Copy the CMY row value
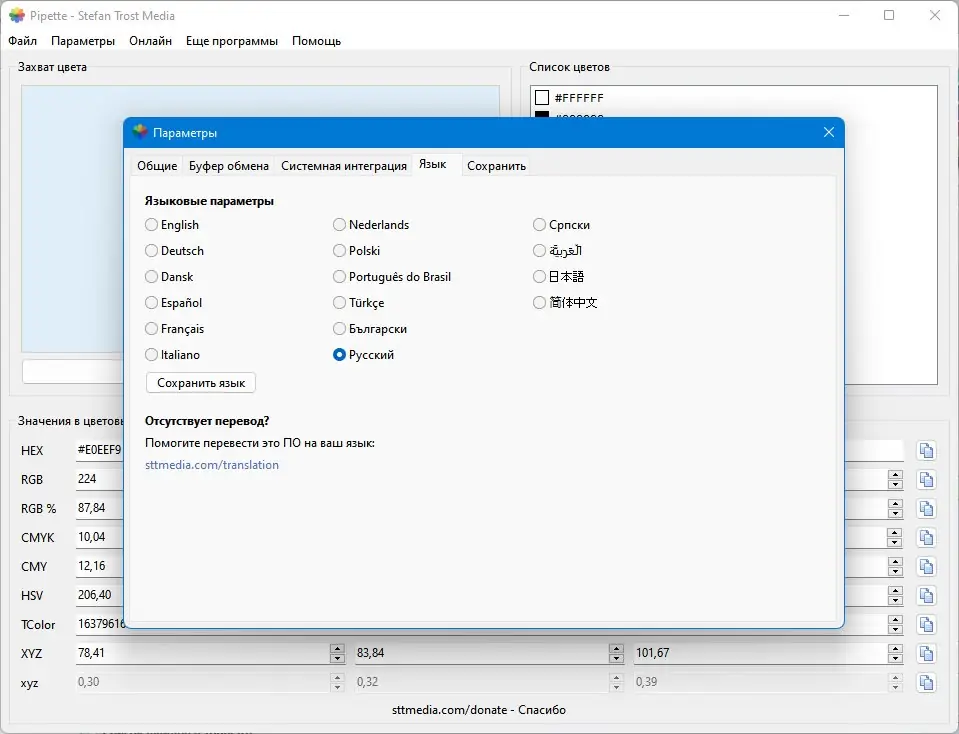Screen dimensions: 959x734 (x=927, y=567)
